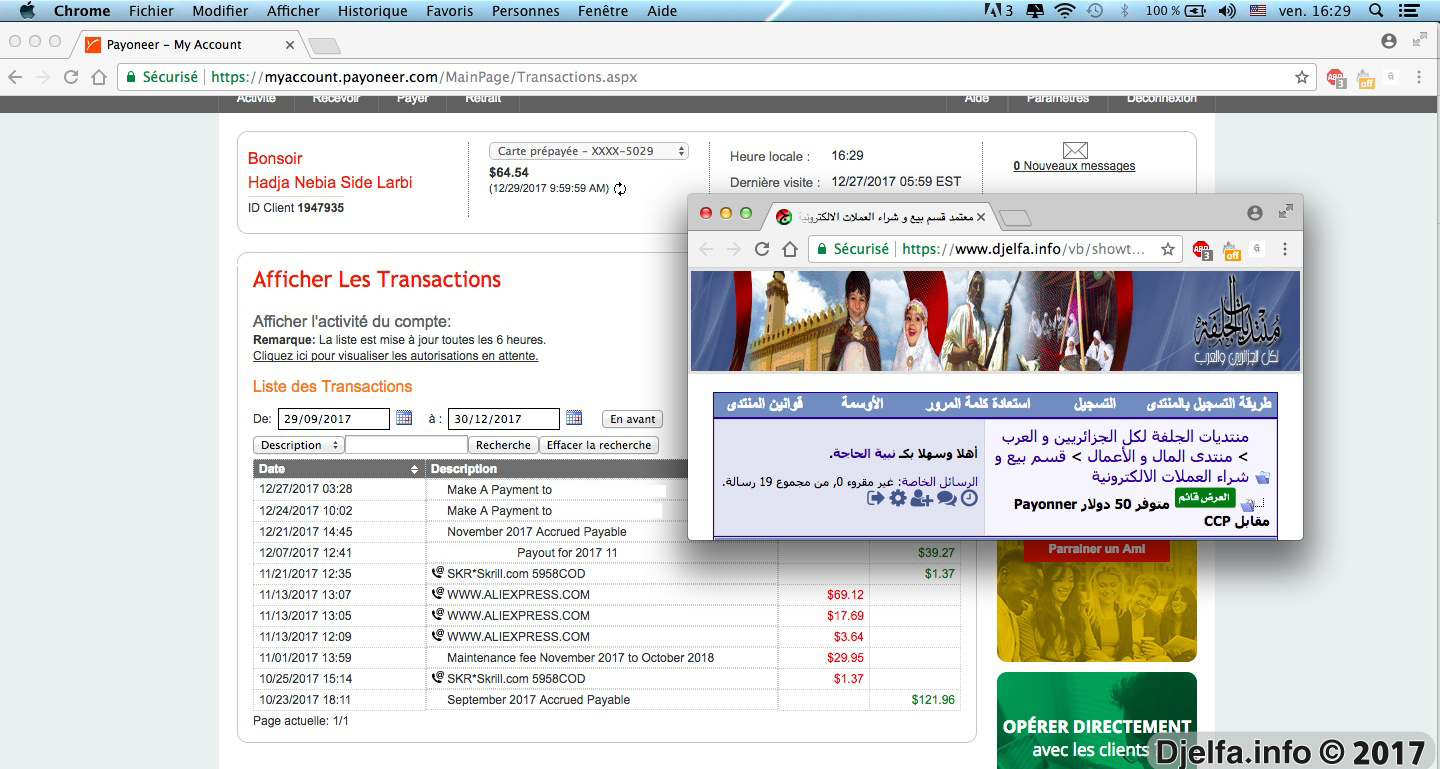Open the التسجيل registration link in the forum

click(1095, 404)
